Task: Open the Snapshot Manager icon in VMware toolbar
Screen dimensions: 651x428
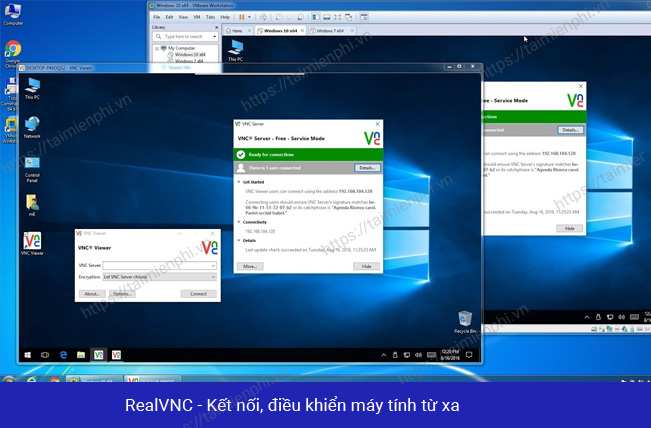Action: pyautogui.click(x=301, y=17)
